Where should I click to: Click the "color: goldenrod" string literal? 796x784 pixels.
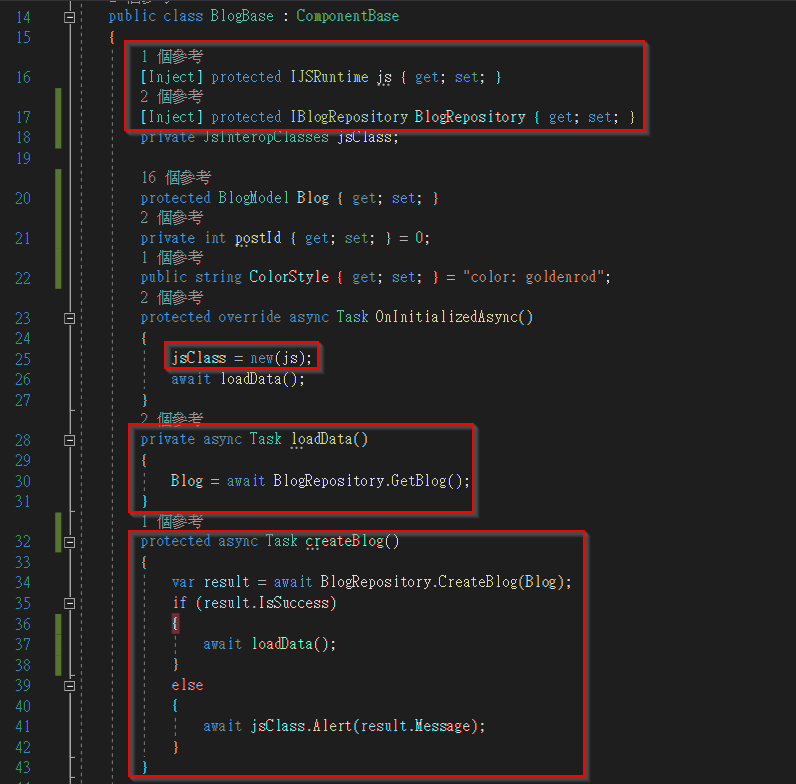coord(534,277)
